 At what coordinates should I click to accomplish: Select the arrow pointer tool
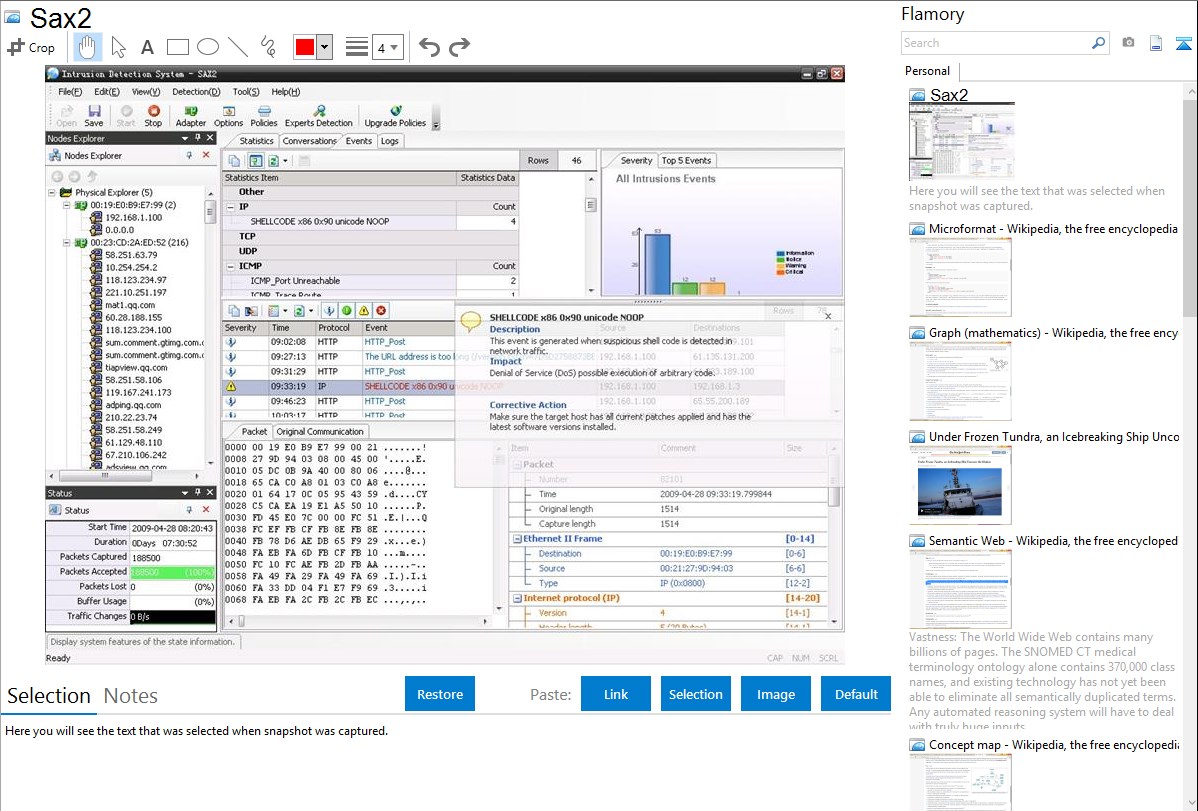(118, 47)
